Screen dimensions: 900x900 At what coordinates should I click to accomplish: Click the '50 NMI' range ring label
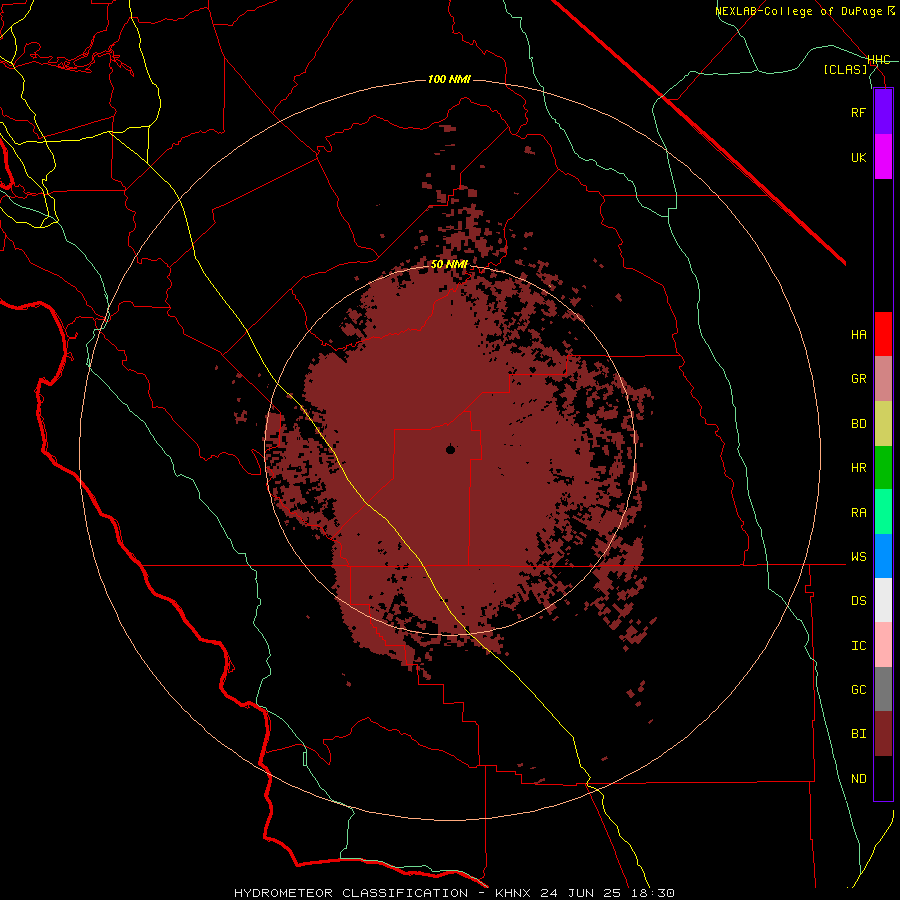[x=449, y=265]
